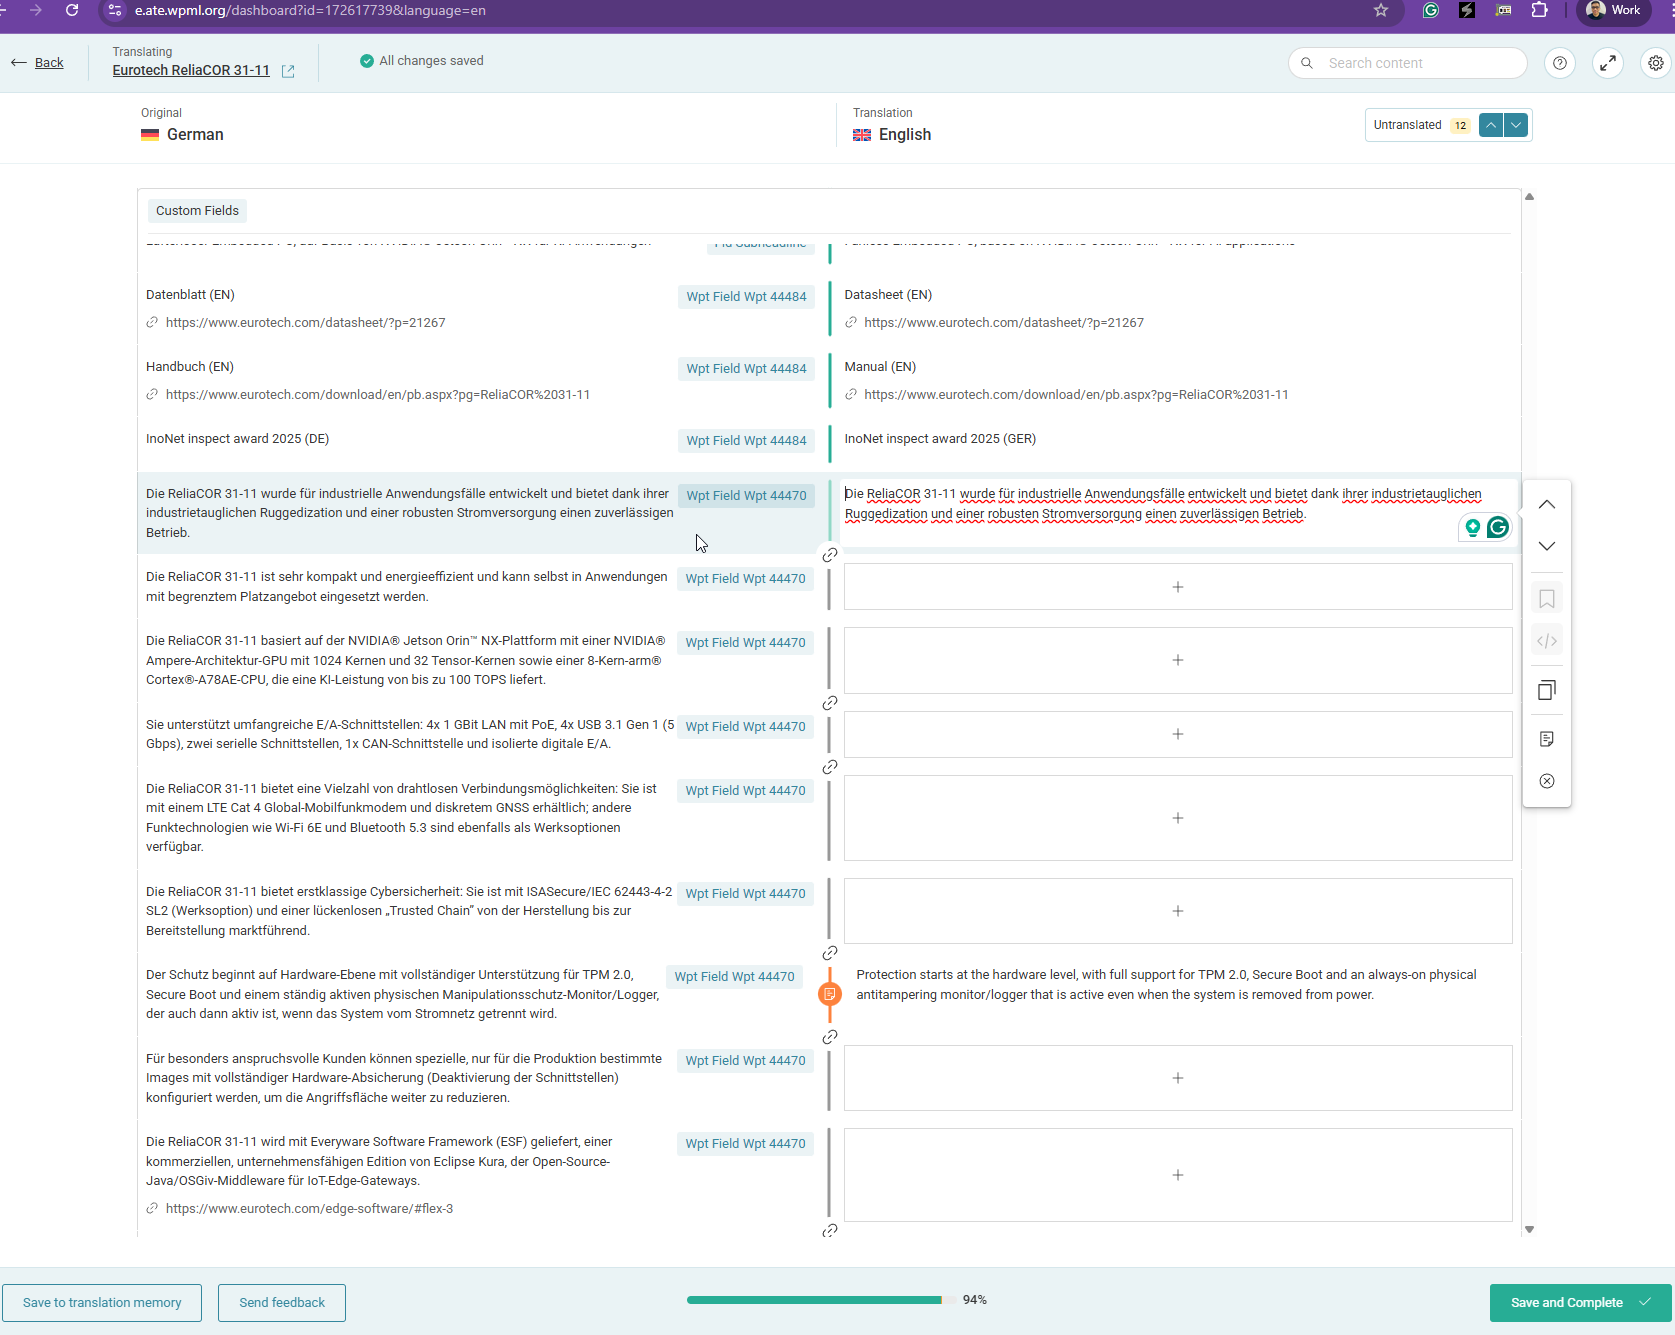Add a translation for the NVIDIA Jetson Orin segment
This screenshot has height=1335, width=1675.
pos(1178,660)
